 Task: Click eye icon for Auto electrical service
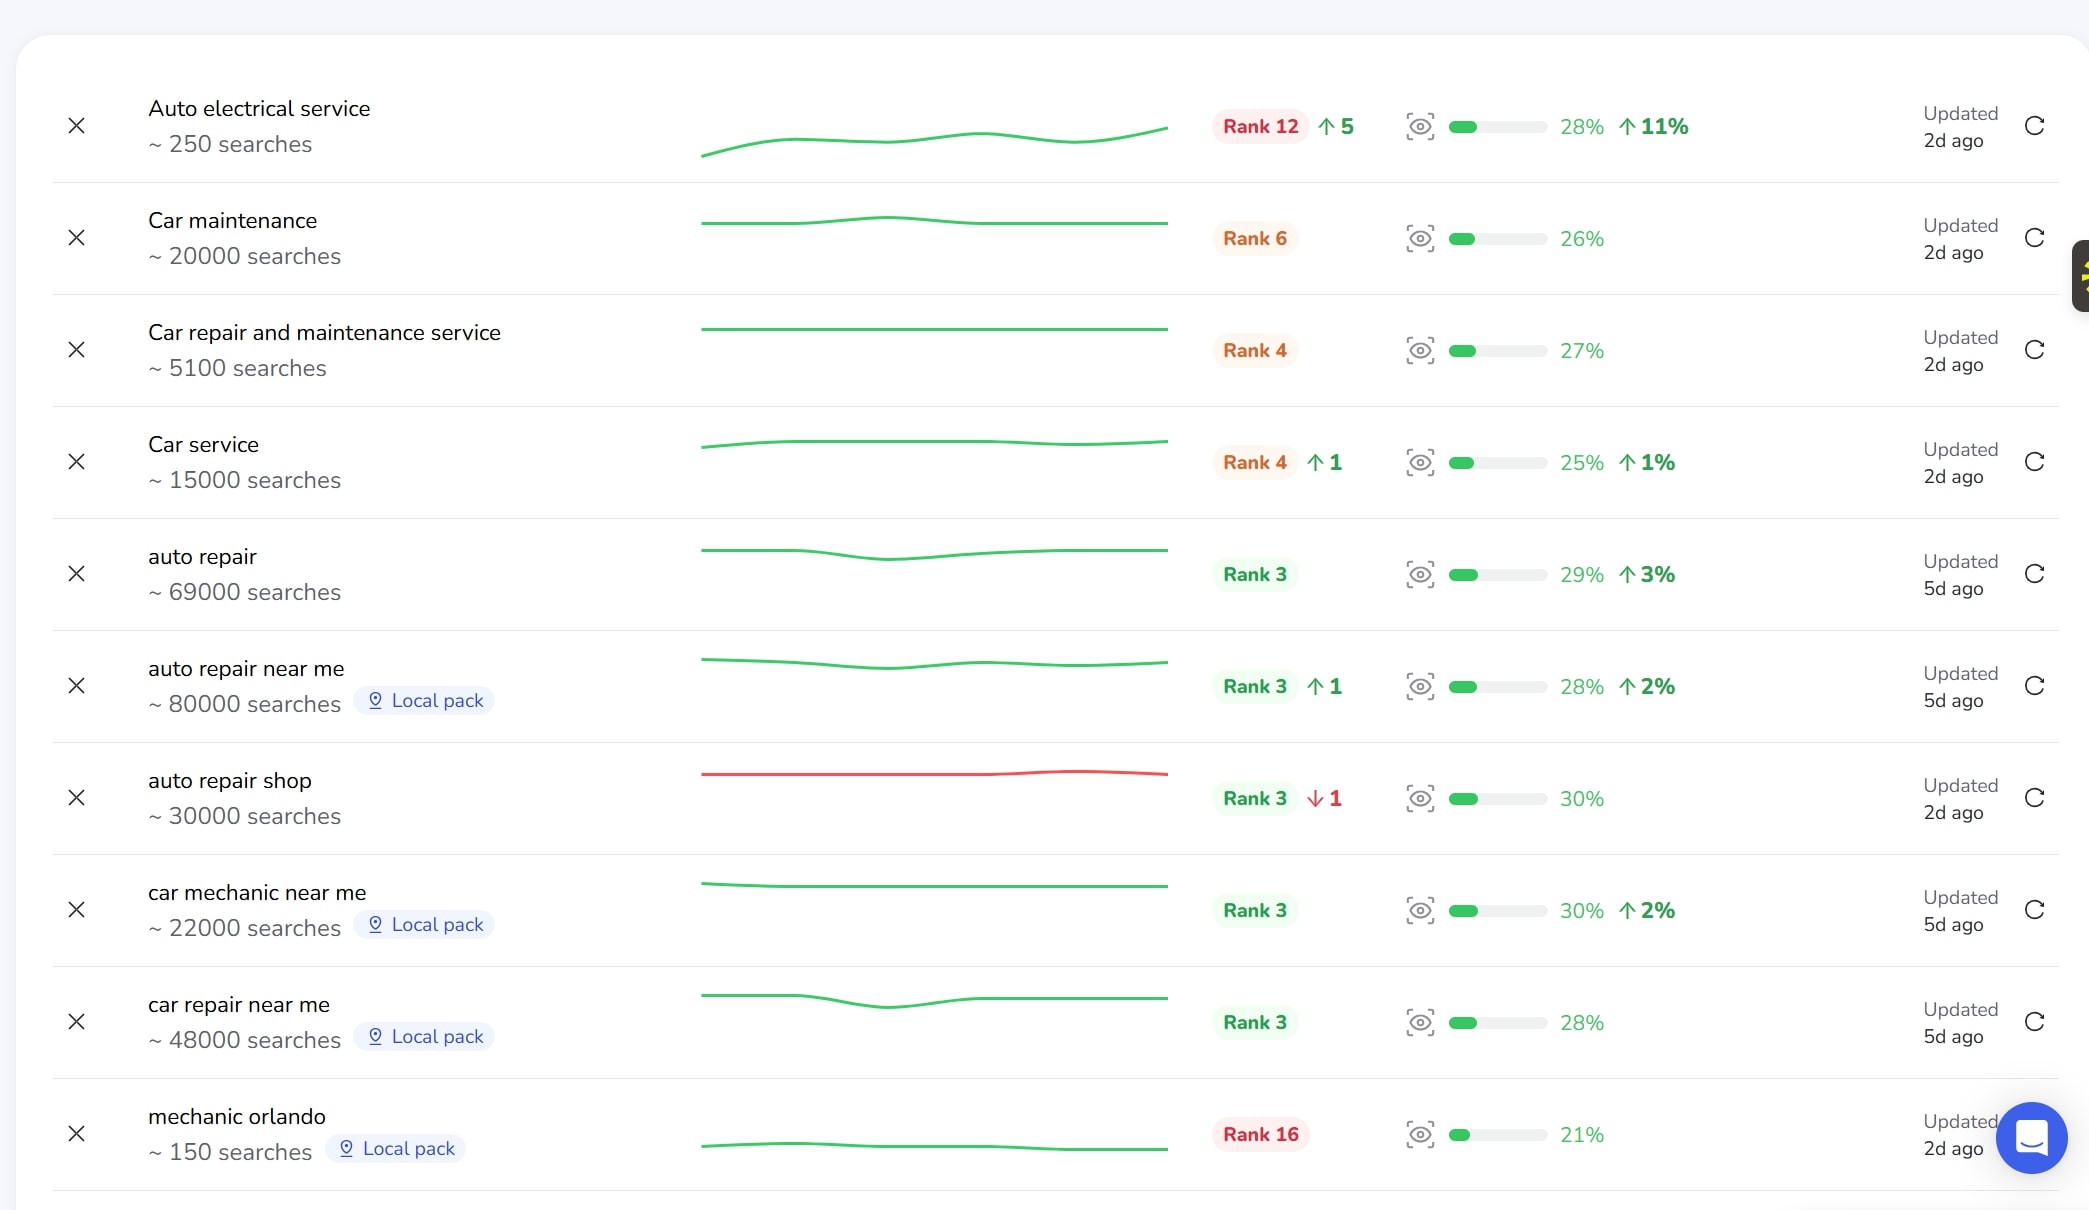1420,126
